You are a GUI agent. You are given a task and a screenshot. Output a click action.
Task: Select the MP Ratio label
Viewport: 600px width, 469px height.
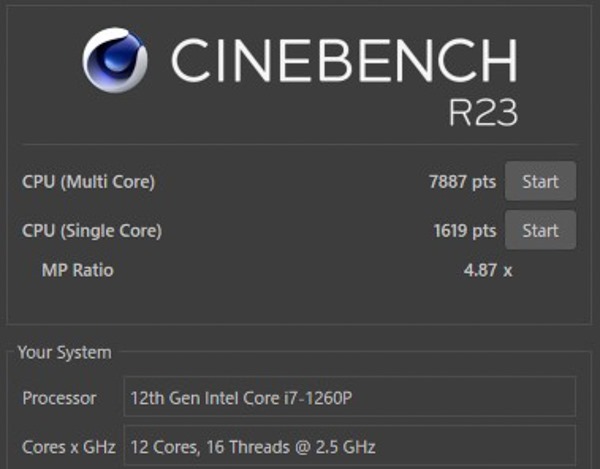point(78,270)
